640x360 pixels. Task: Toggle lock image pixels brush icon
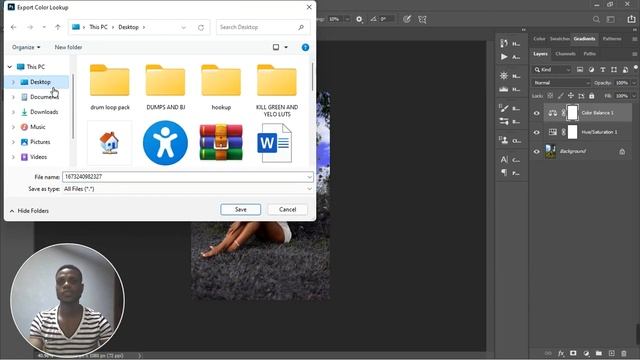pos(561,96)
